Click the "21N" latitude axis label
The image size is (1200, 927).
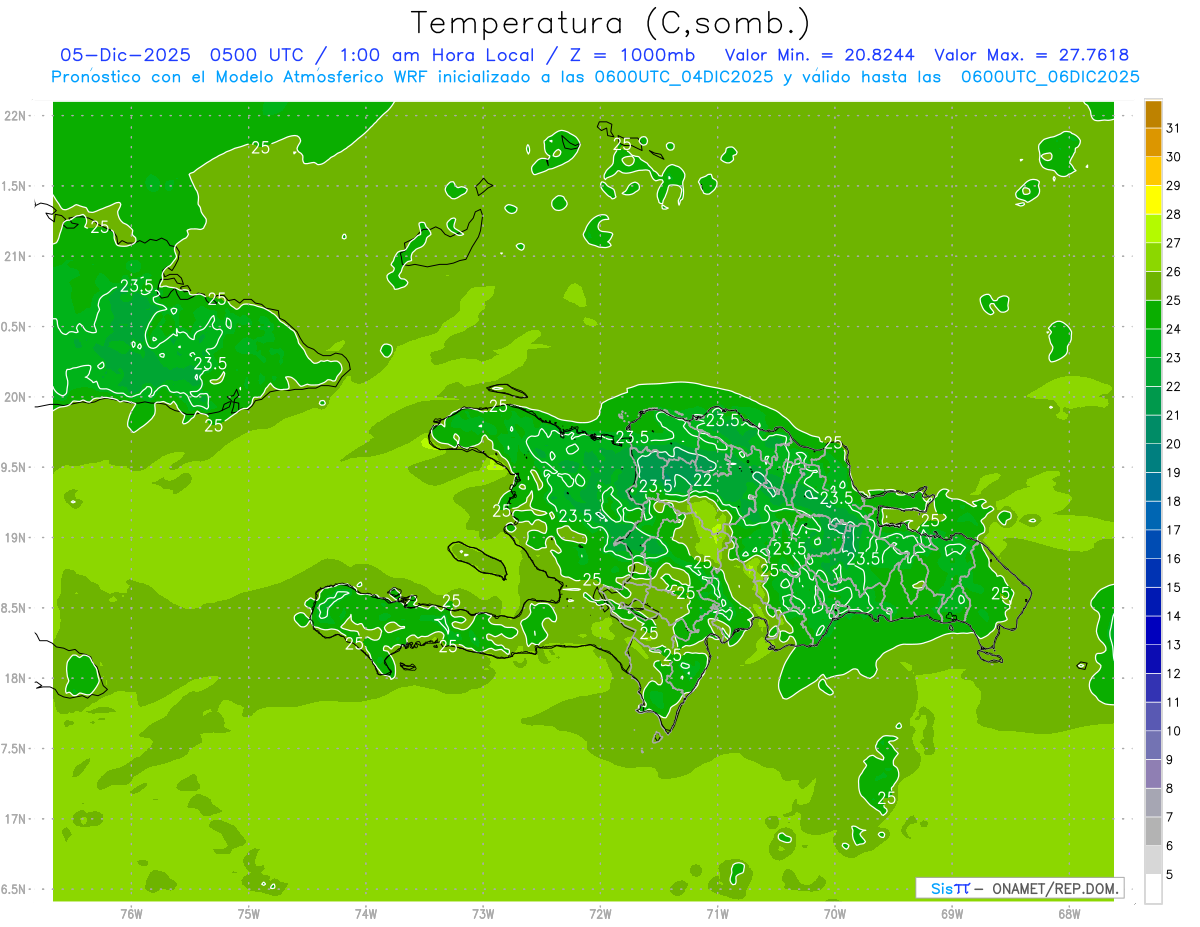pyautogui.click(x=17, y=257)
